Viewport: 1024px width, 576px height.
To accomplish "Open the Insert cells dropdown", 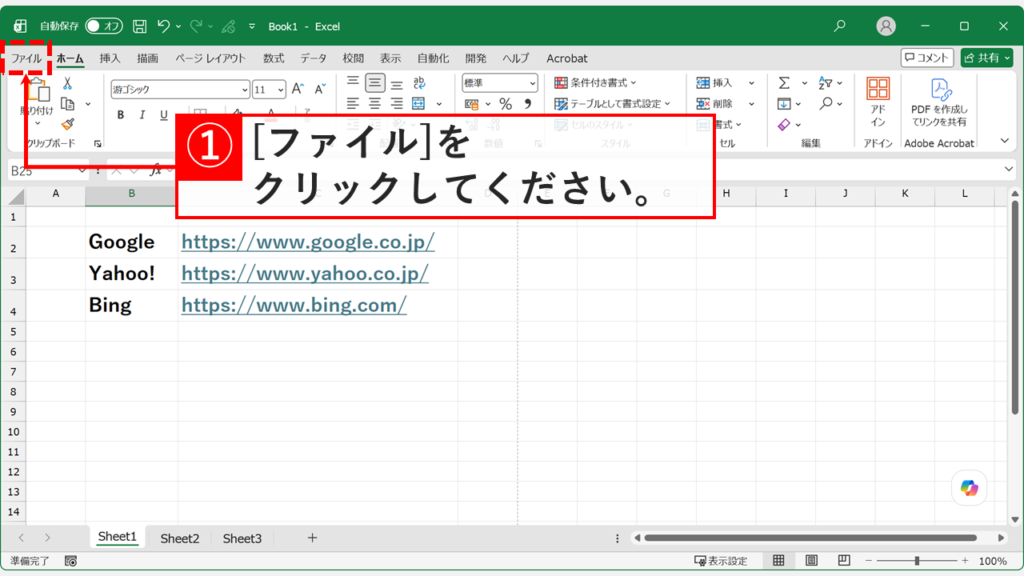I will 751,83.
